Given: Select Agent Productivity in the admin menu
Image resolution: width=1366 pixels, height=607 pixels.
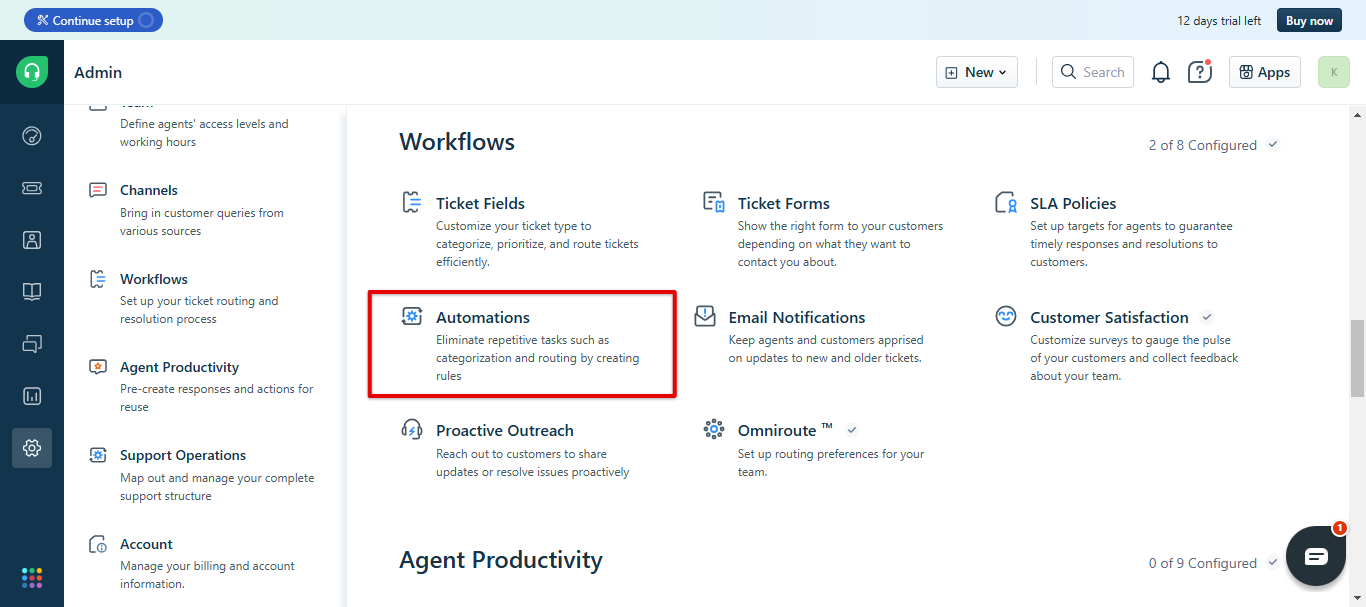Looking at the screenshot, I should pyautogui.click(x=180, y=367).
